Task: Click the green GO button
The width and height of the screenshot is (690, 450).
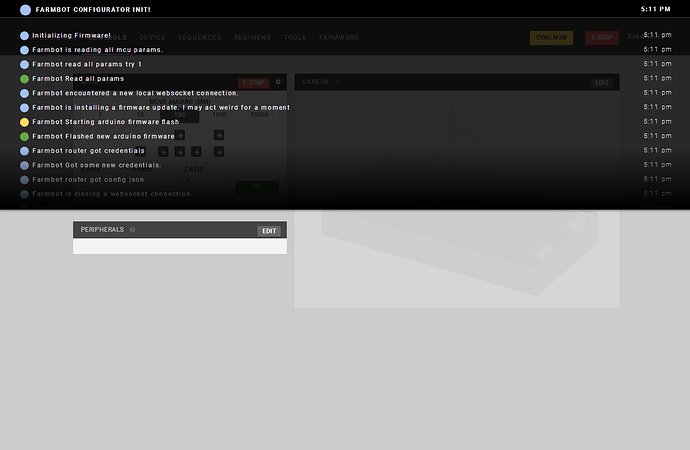Action: point(257,187)
